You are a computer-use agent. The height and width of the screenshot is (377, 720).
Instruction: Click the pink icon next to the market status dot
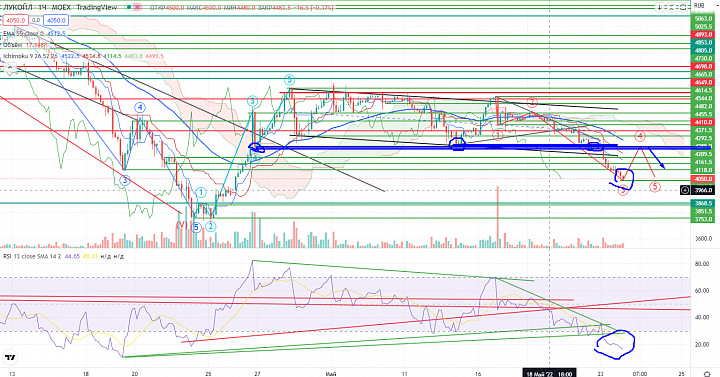(x=137, y=7)
